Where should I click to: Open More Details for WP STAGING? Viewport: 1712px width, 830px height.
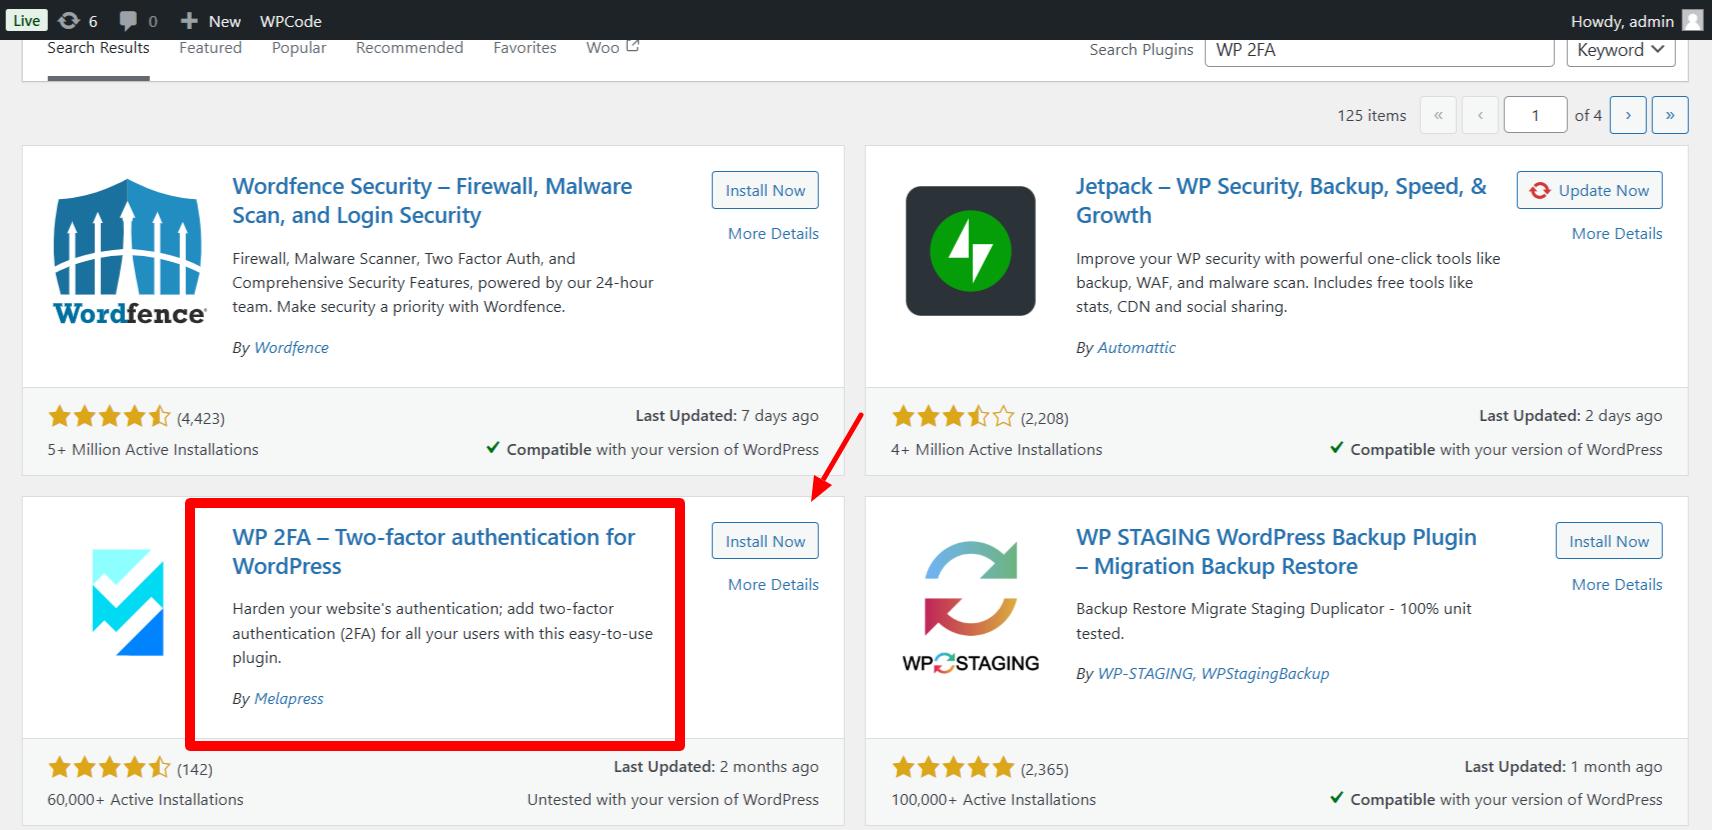tap(1617, 584)
